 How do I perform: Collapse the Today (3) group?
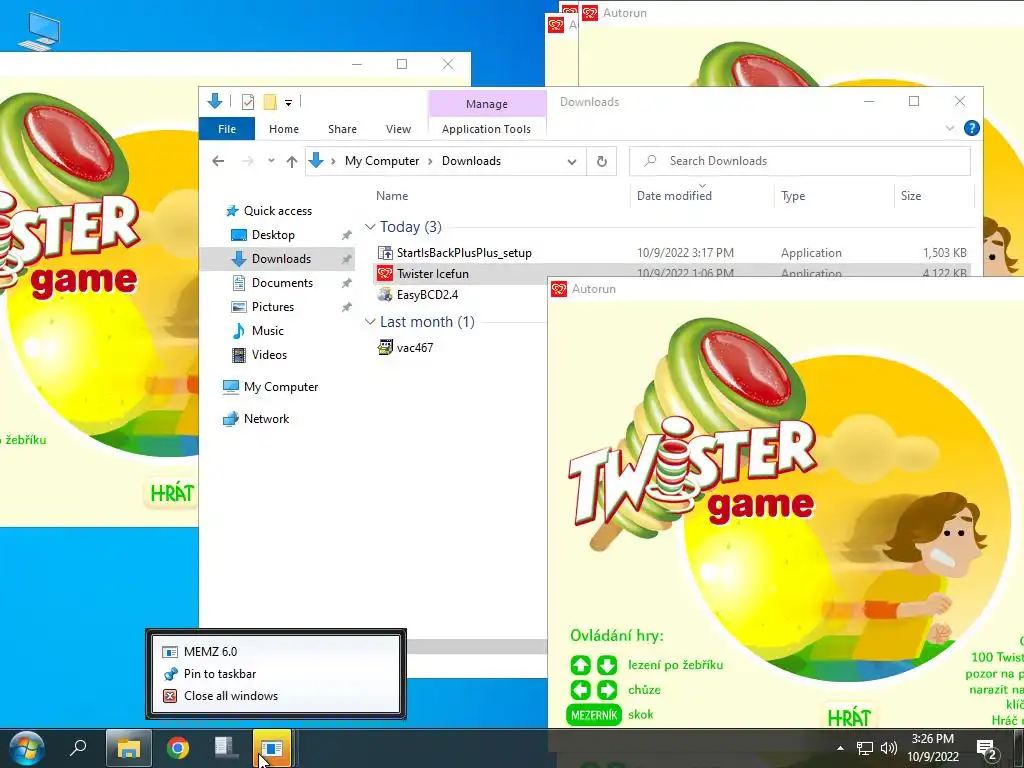[x=370, y=227]
